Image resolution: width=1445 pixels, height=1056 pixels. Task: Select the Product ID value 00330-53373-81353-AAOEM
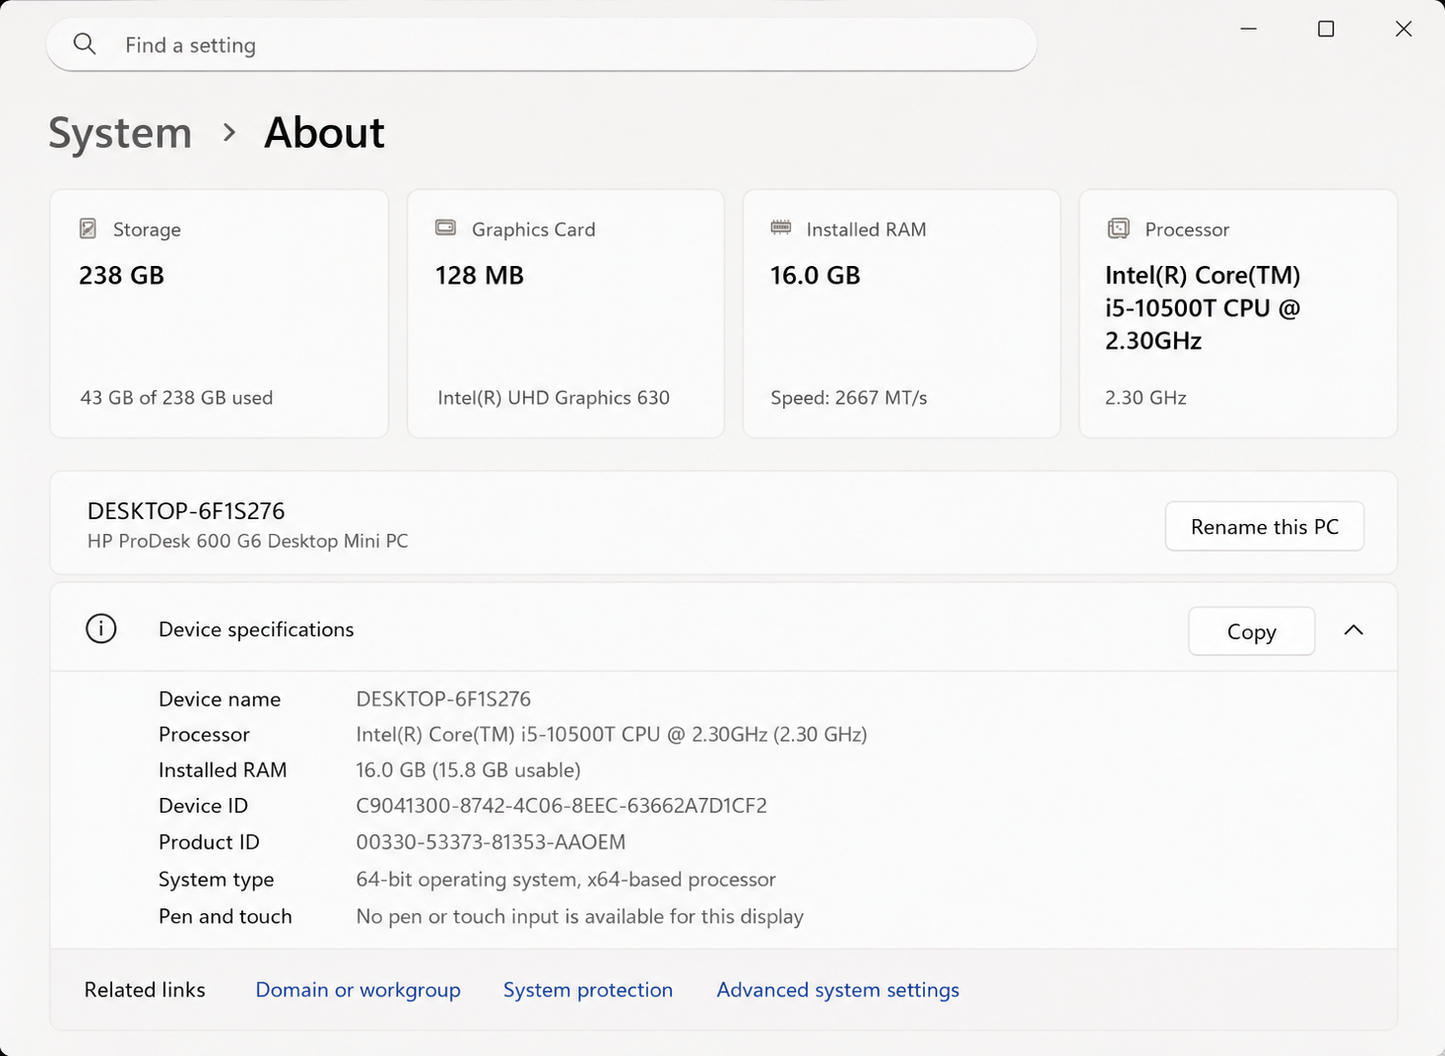pos(491,842)
